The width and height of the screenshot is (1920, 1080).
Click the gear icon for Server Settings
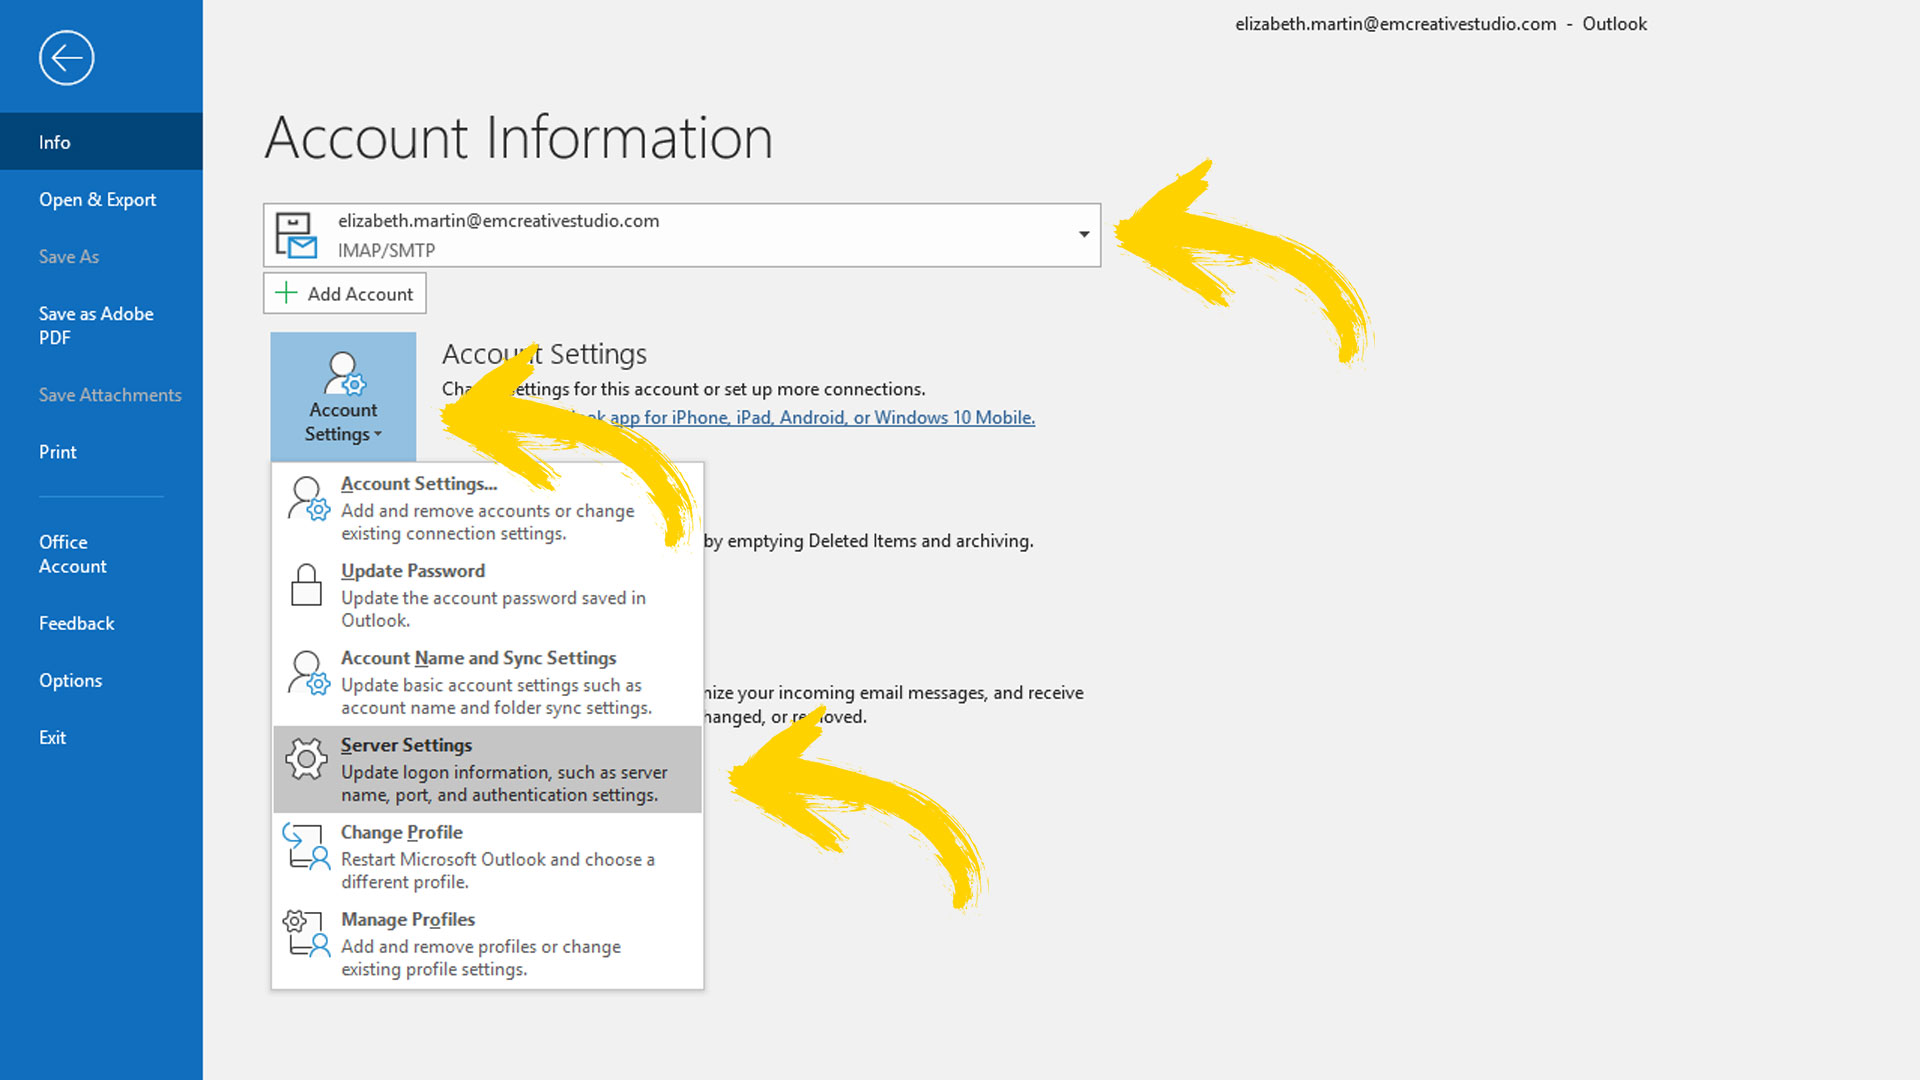tap(306, 759)
